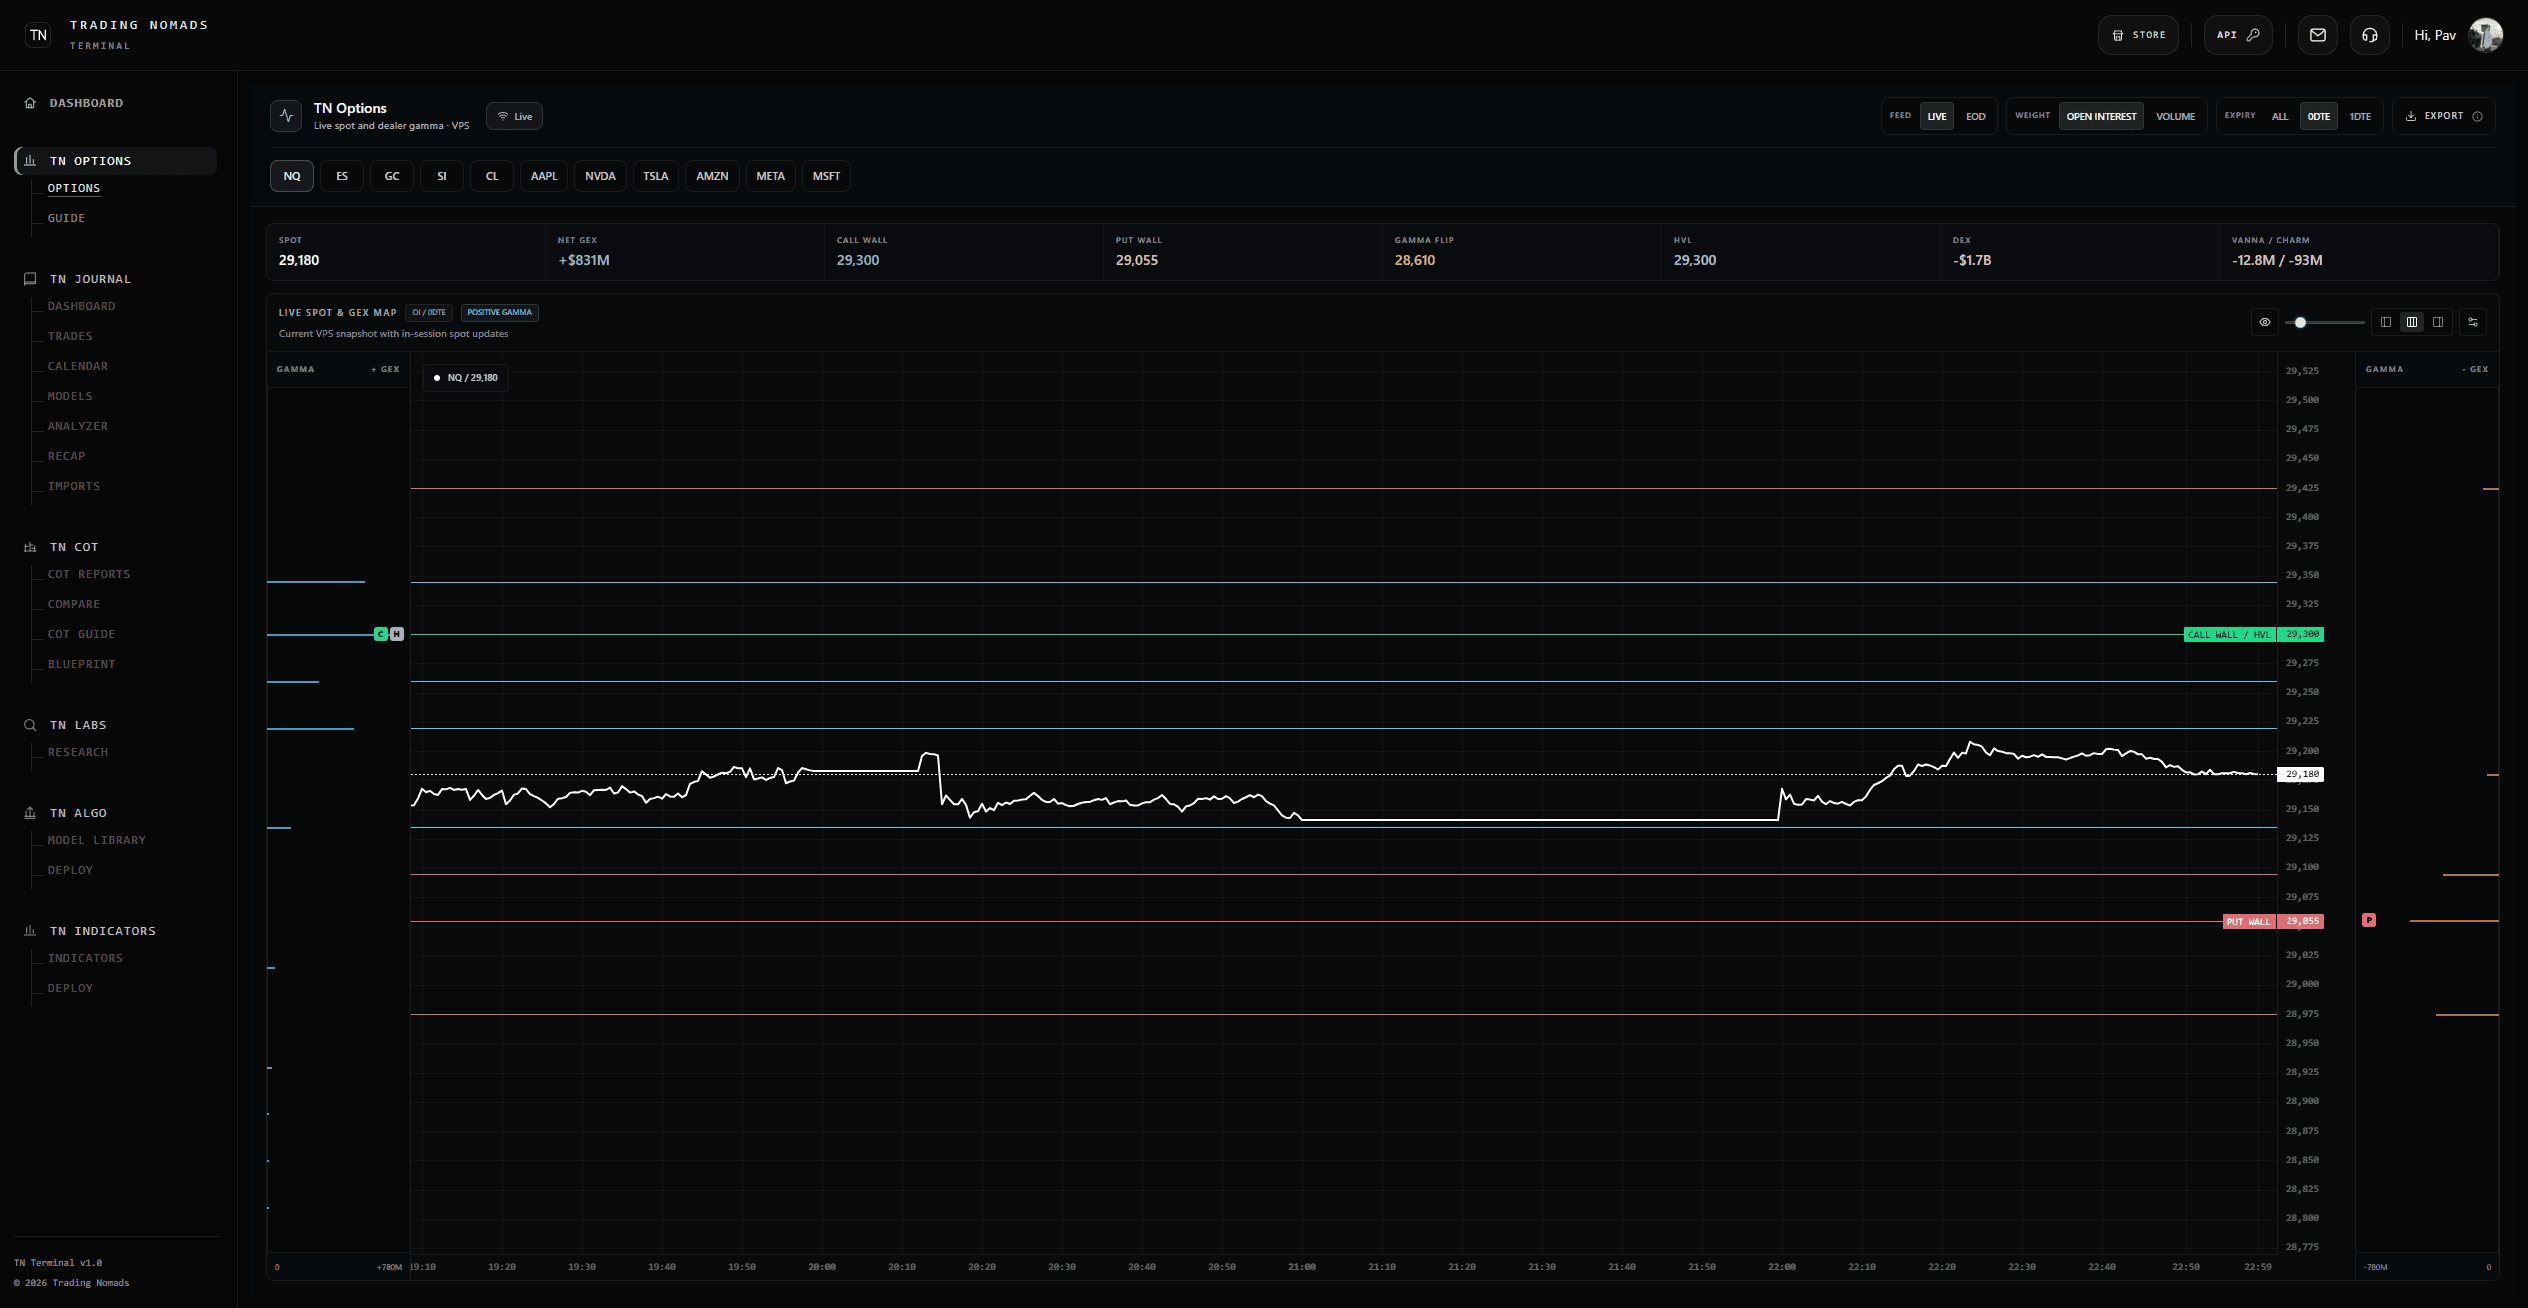The height and width of the screenshot is (1308, 2528).
Task: Open COT Reports link
Action: (x=89, y=574)
